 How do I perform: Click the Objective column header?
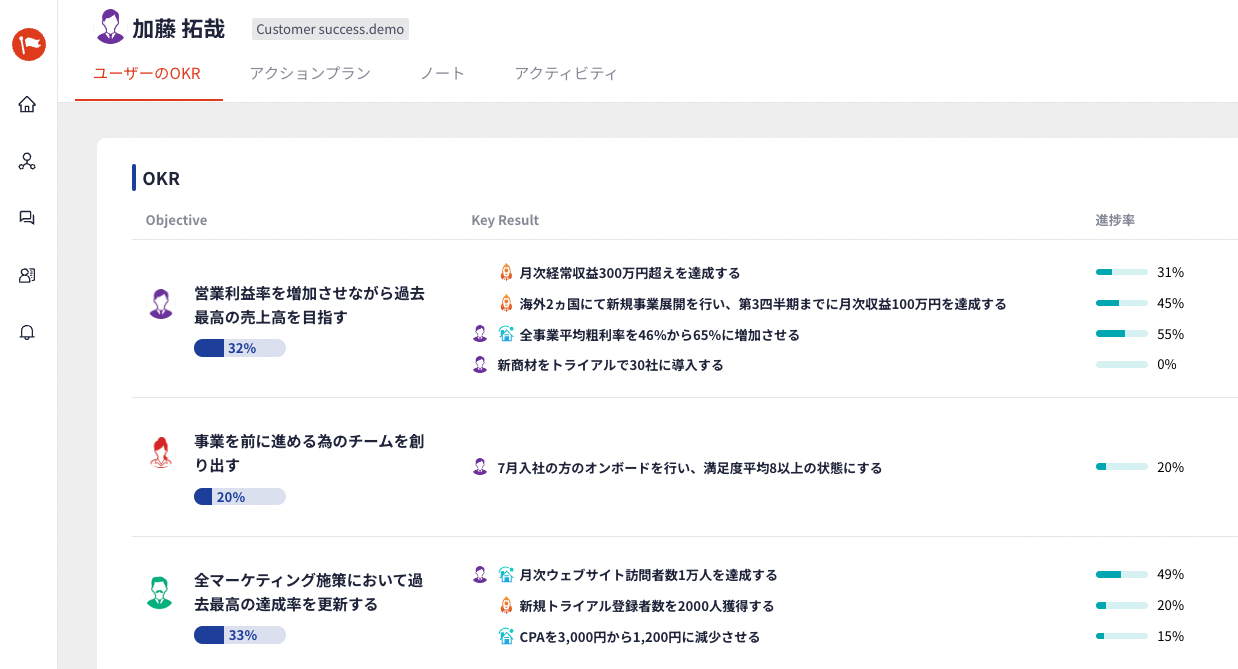tap(176, 220)
